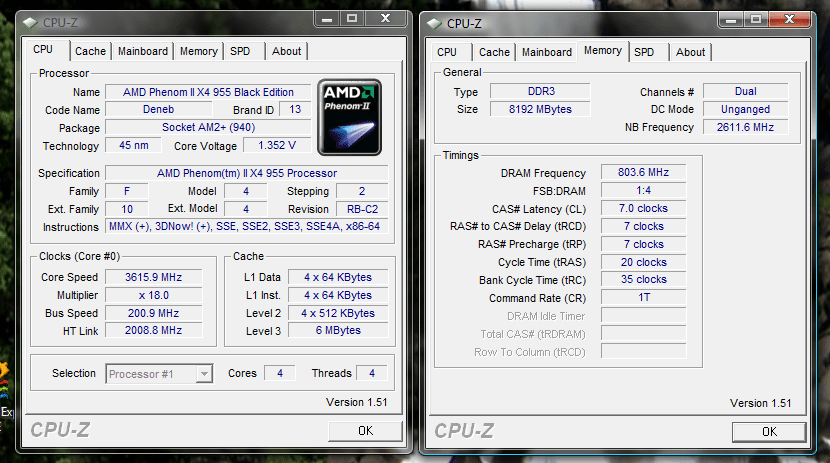Select Memory tab in left window
830x463 pixels.
(199, 51)
